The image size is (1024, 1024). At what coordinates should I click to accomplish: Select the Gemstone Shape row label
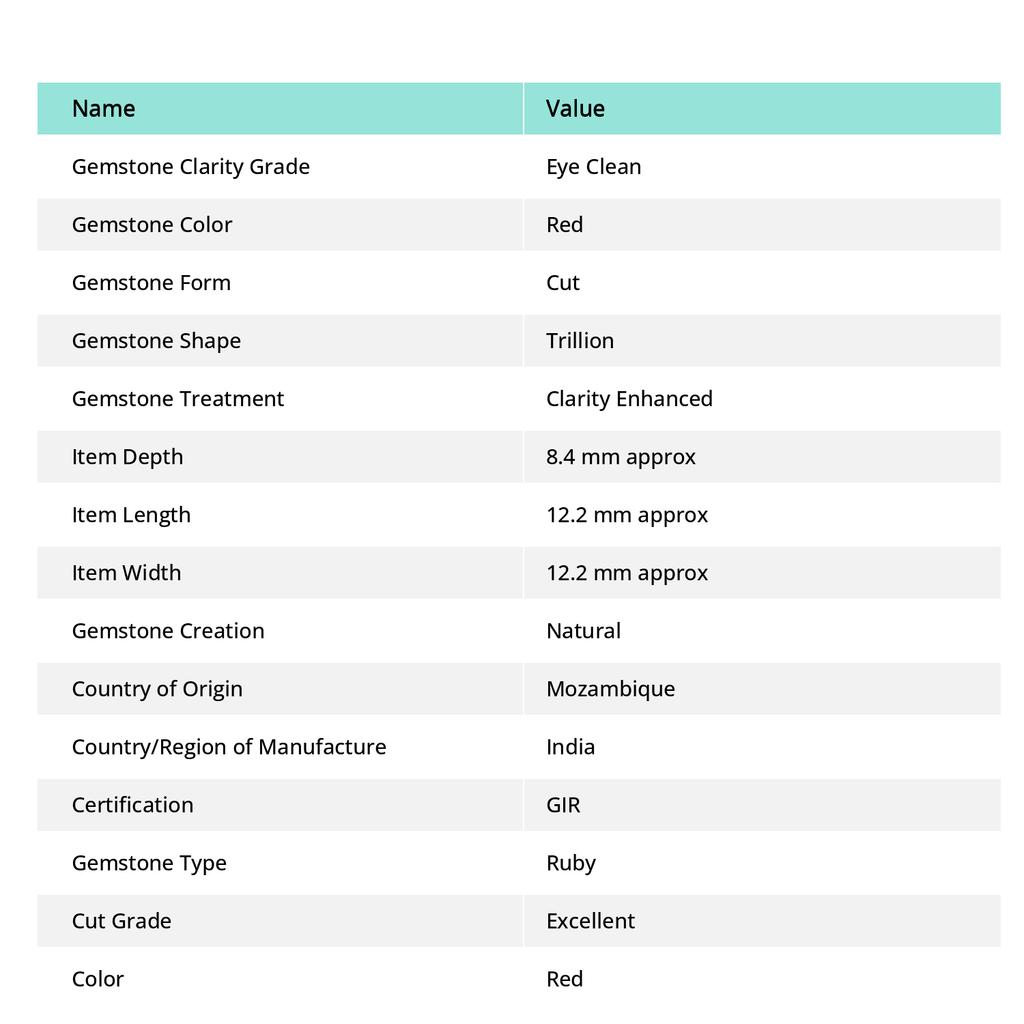pos(156,341)
